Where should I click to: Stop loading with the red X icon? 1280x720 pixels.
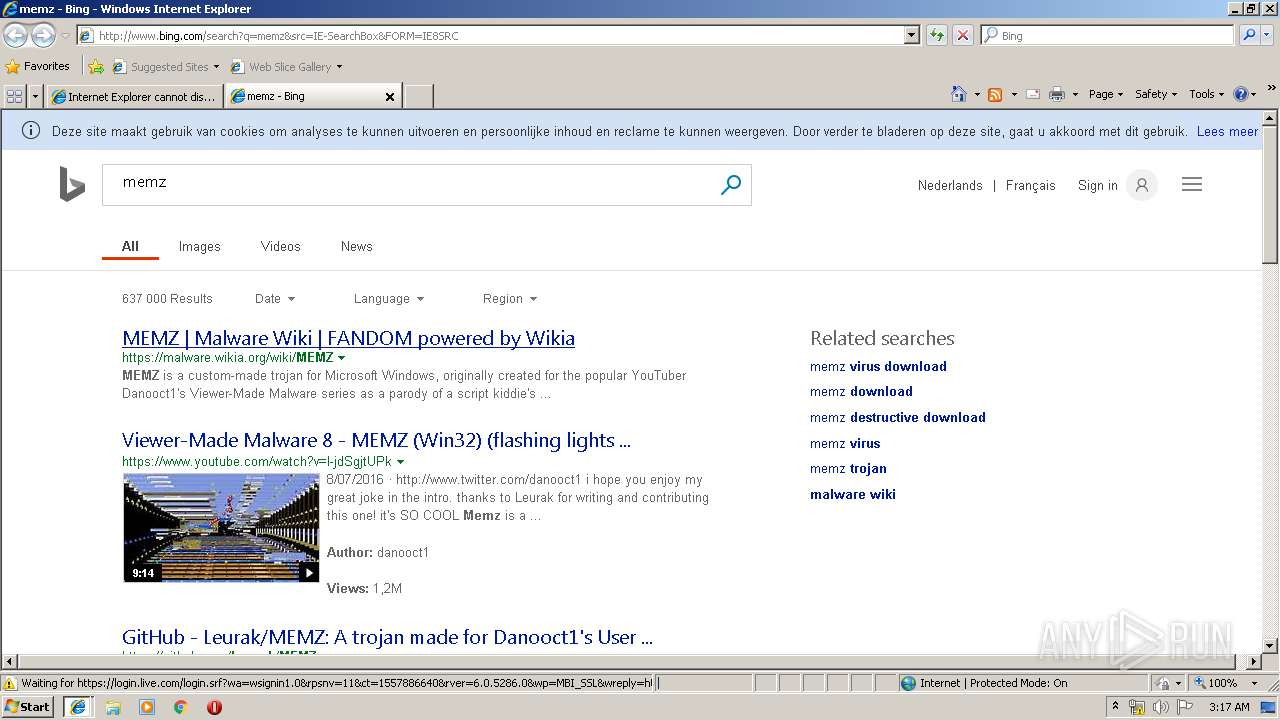pos(962,35)
